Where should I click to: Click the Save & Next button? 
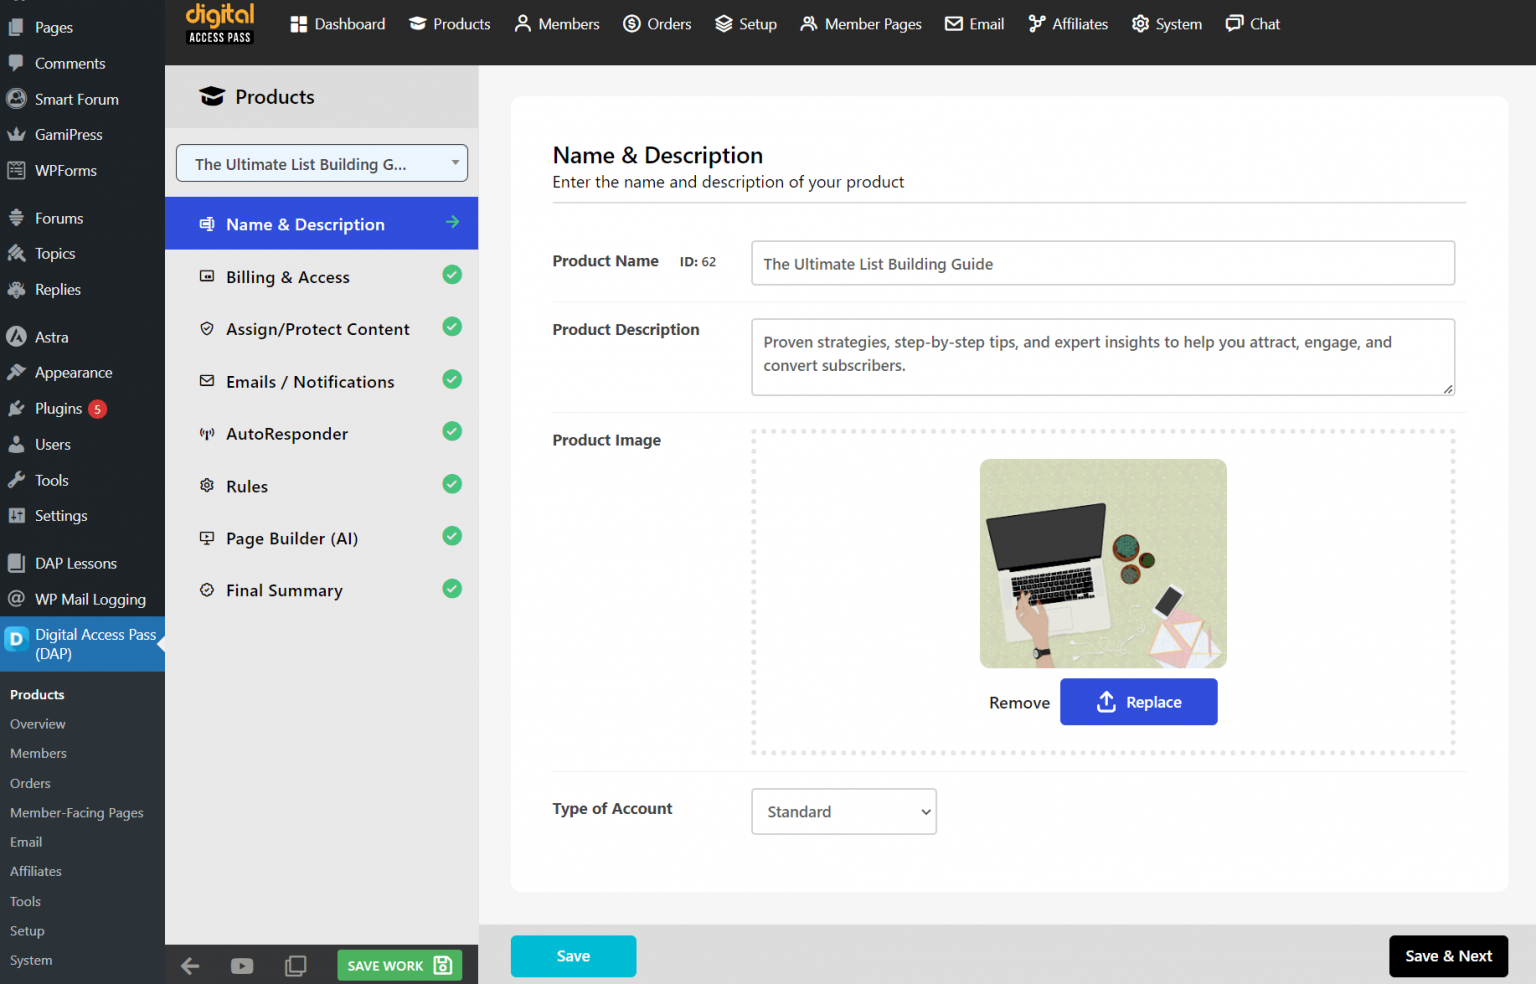click(x=1448, y=956)
